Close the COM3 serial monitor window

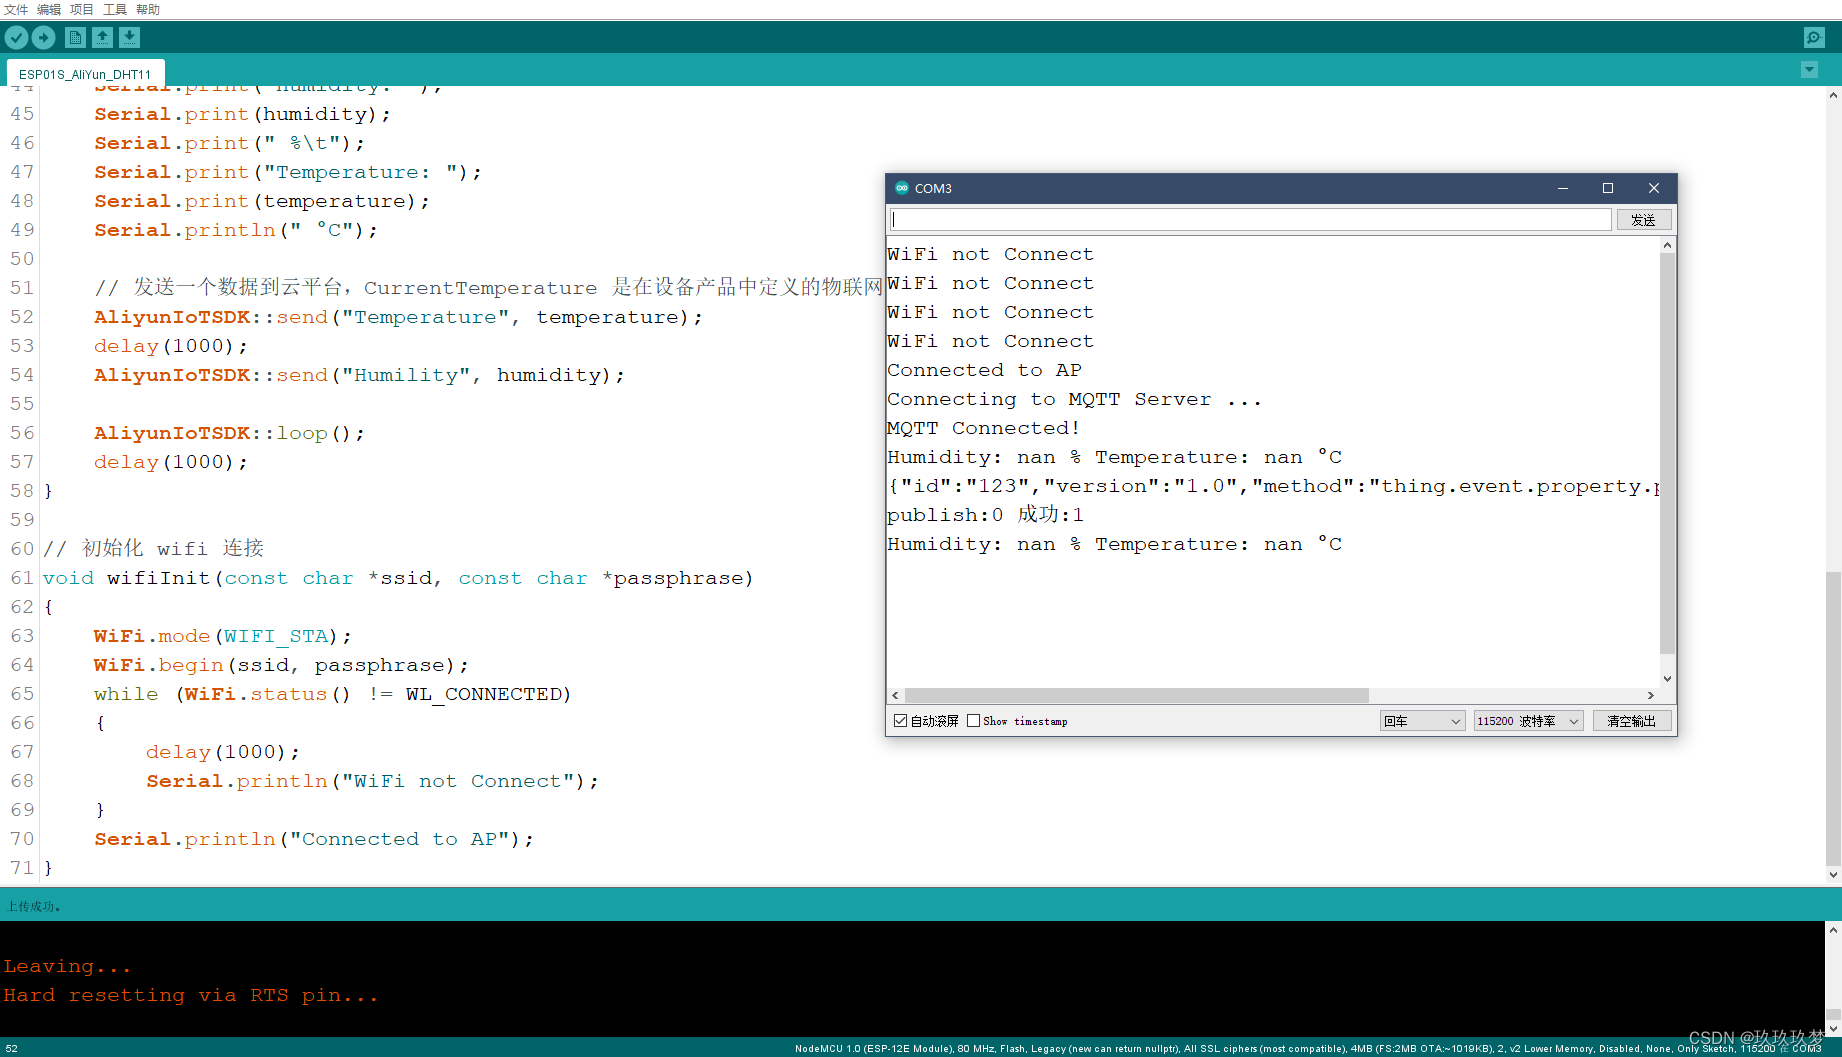[x=1654, y=188]
